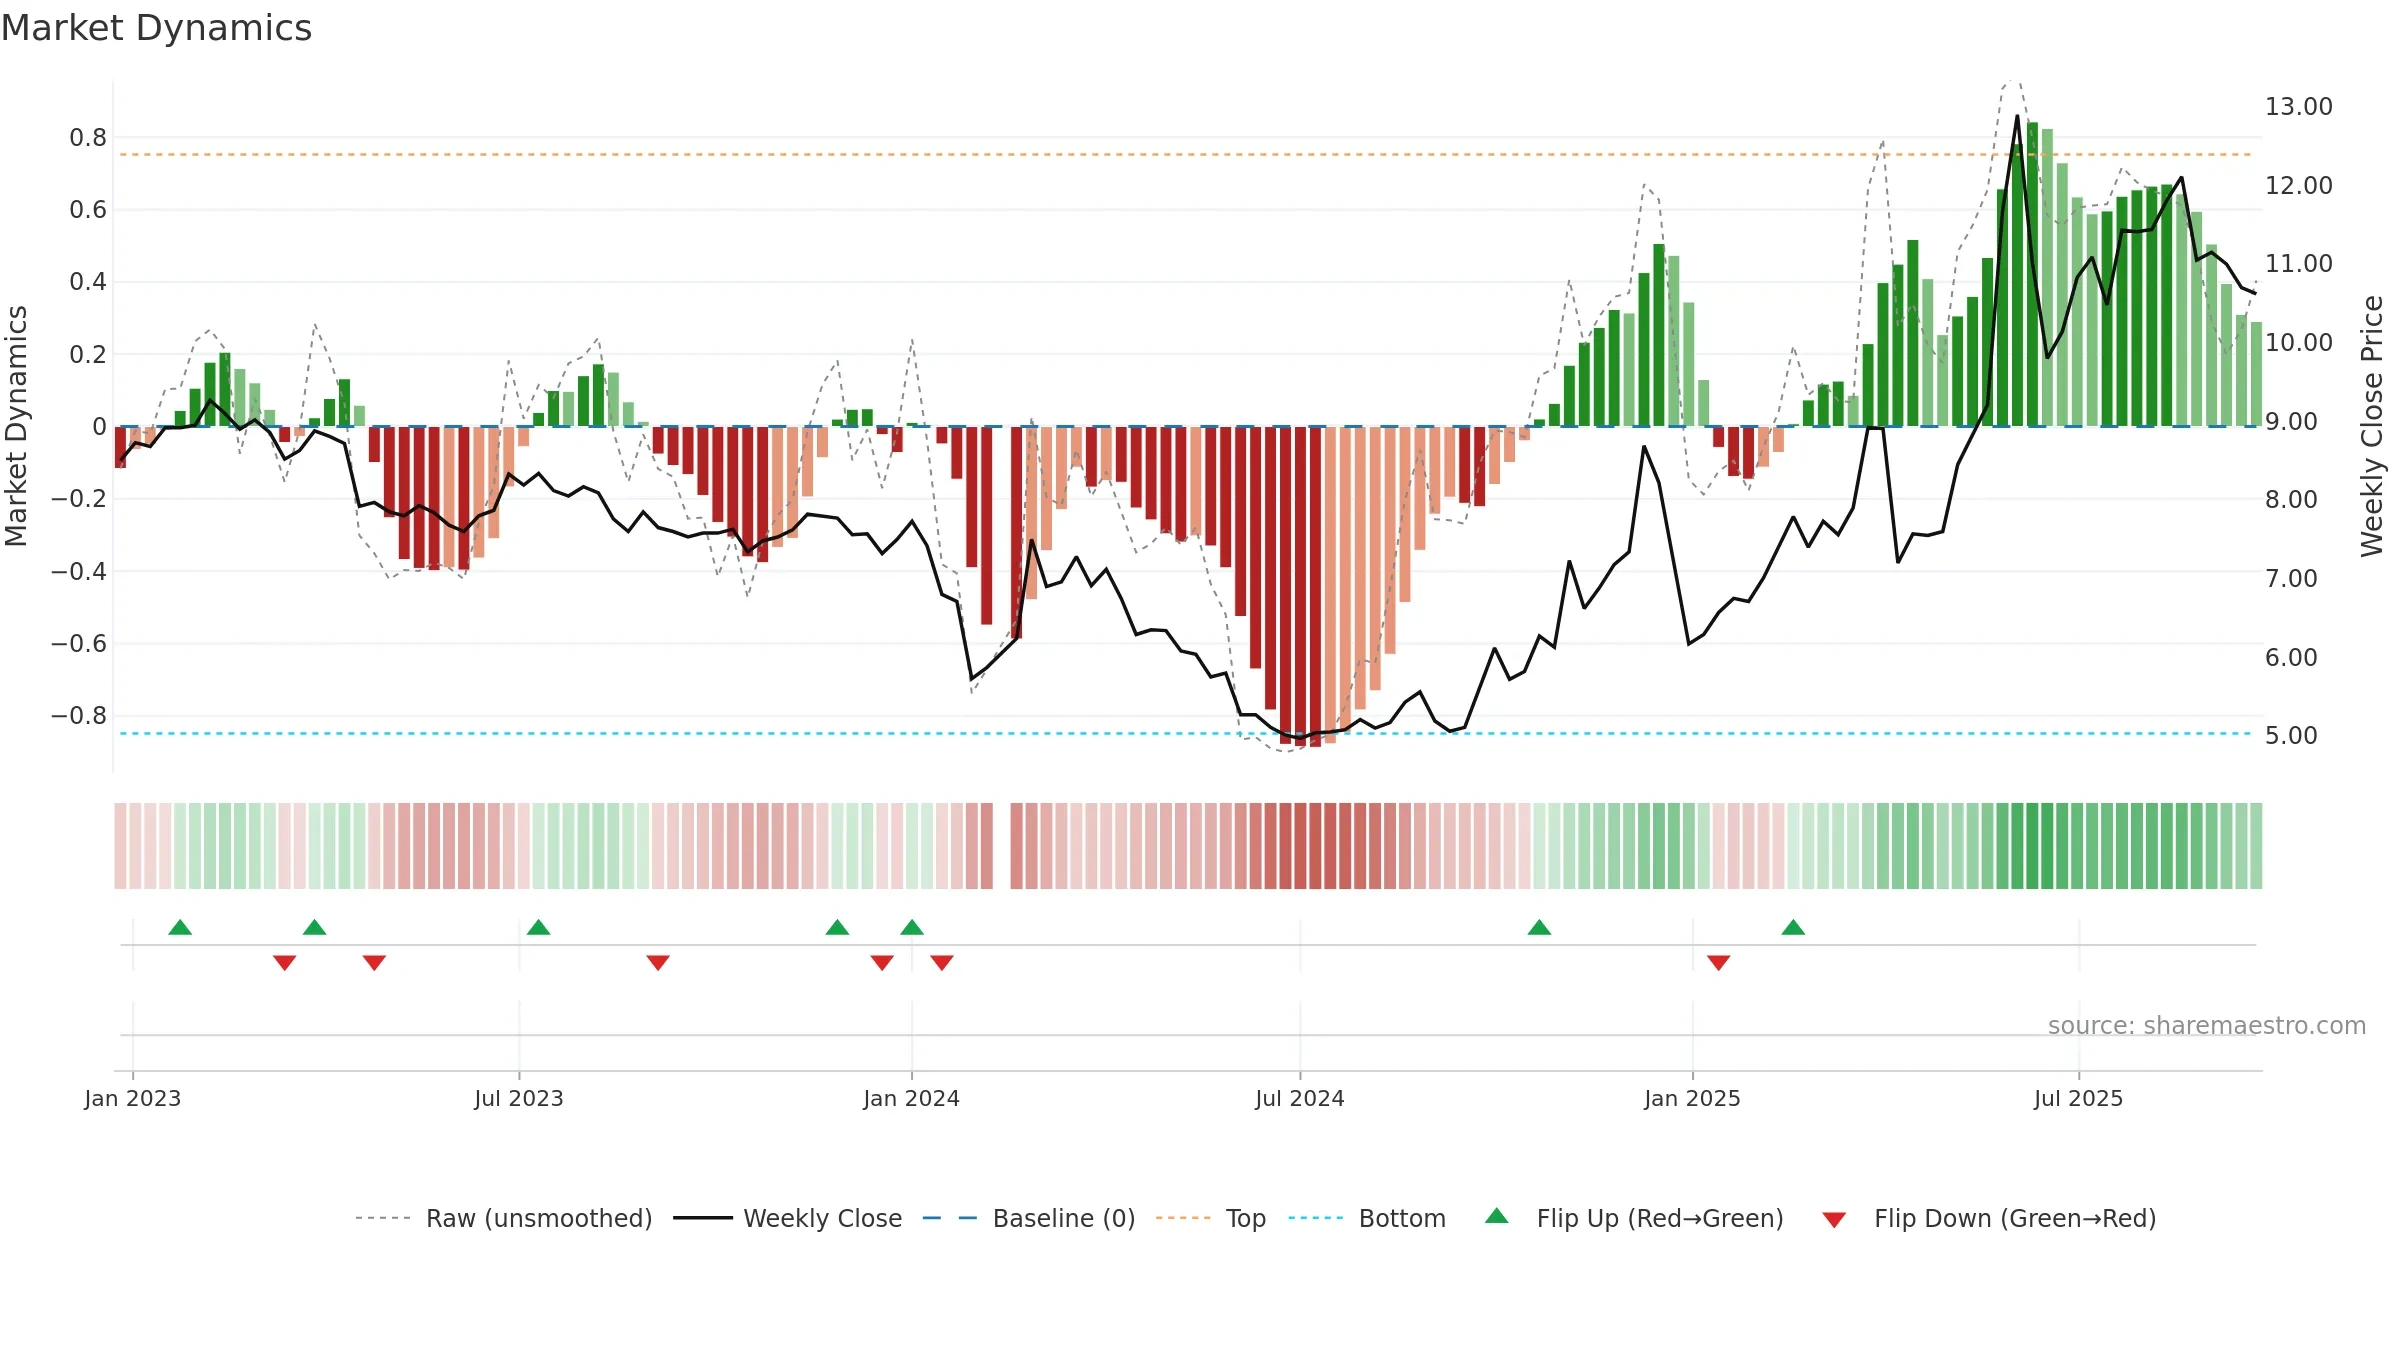Click the −0.2 left axis tick

[79, 499]
